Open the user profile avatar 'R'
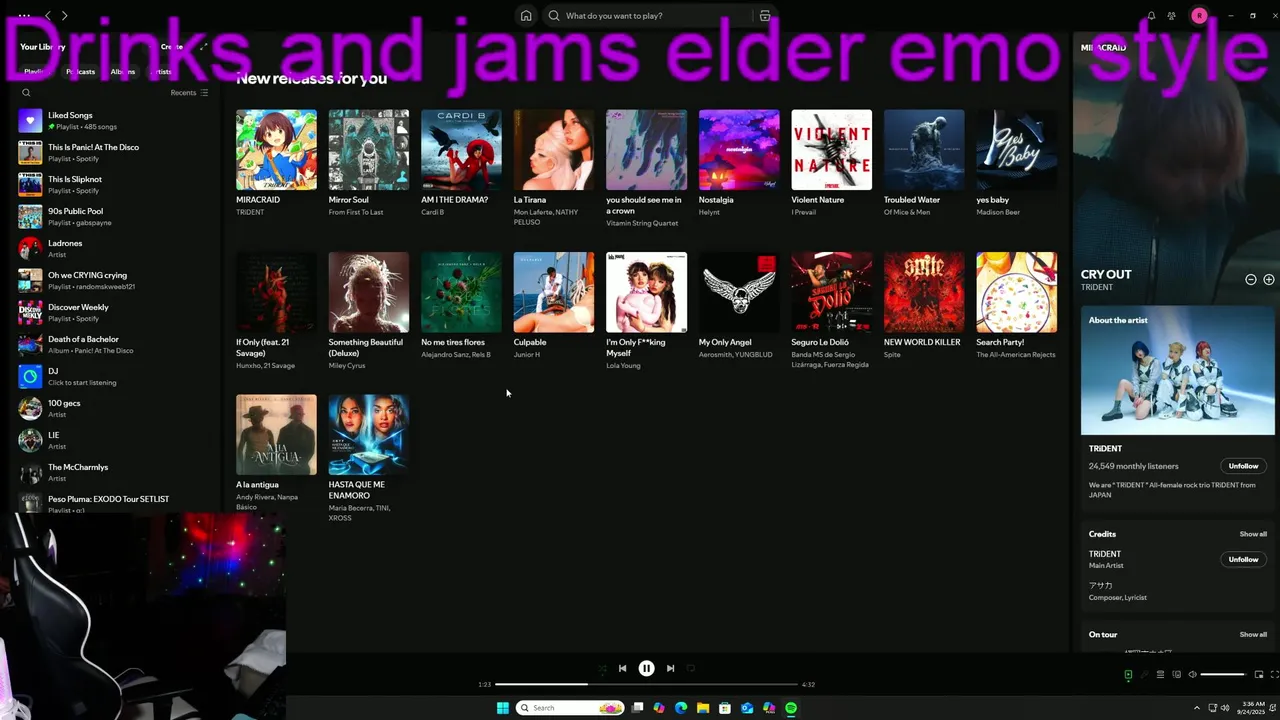Image resolution: width=1280 pixels, height=720 pixels. [1199, 16]
